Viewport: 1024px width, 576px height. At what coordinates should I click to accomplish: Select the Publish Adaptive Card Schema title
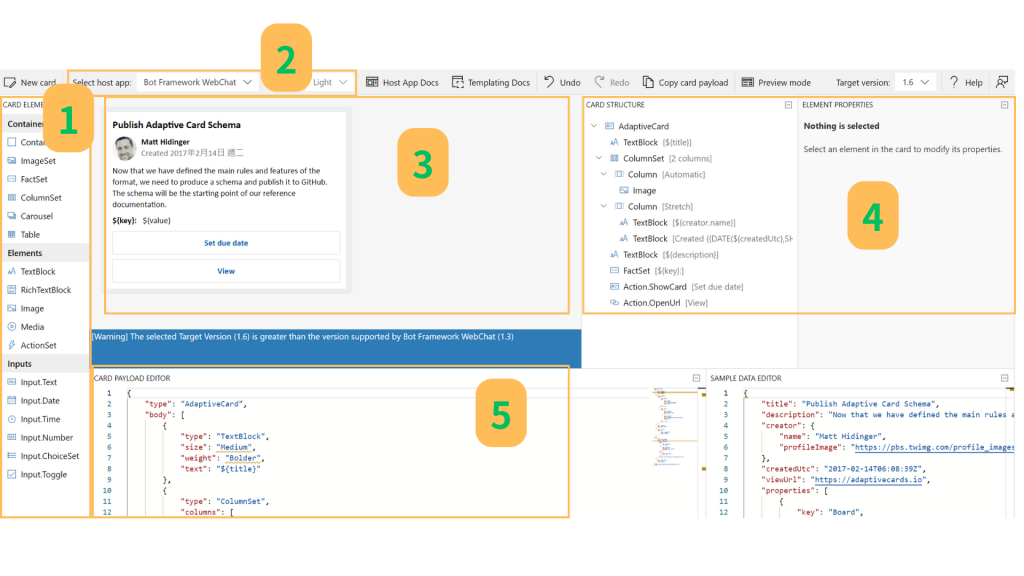(x=176, y=125)
